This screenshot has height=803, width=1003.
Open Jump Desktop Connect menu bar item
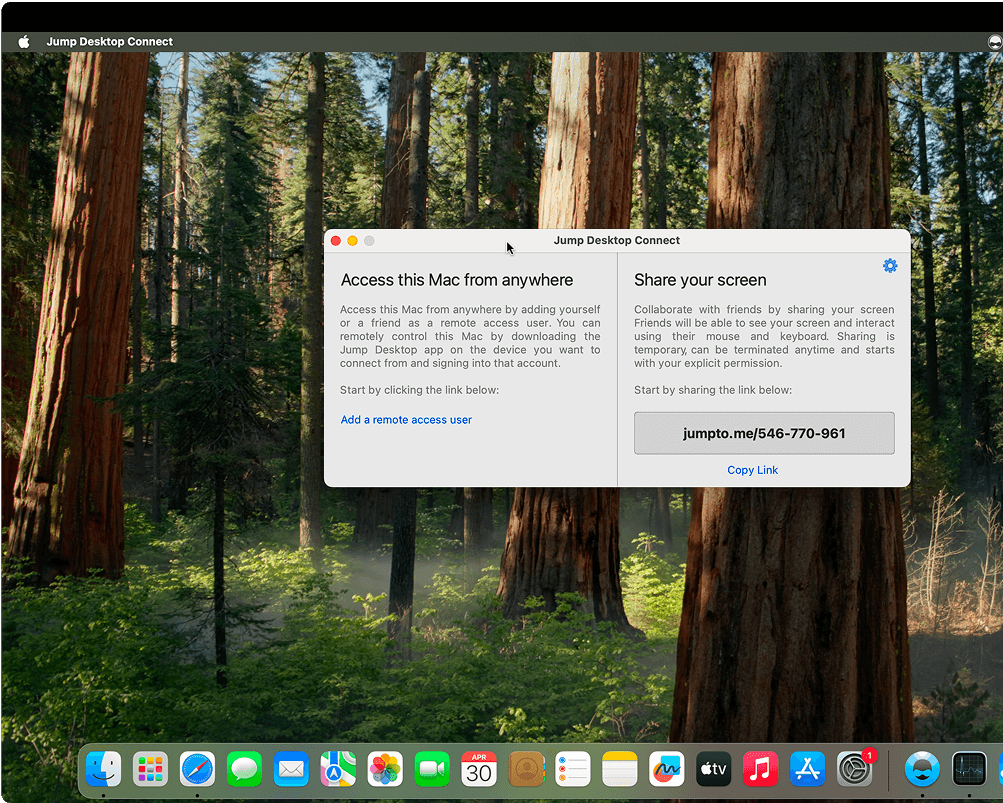coord(109,42)
